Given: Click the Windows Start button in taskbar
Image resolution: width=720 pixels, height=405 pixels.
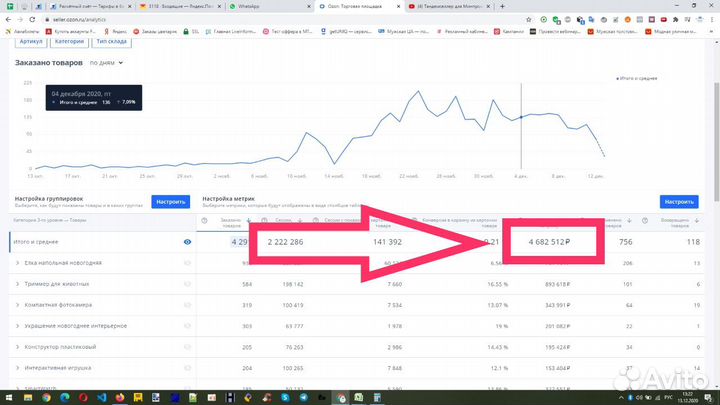Looking at the screenshot, I should pos(8,397).
